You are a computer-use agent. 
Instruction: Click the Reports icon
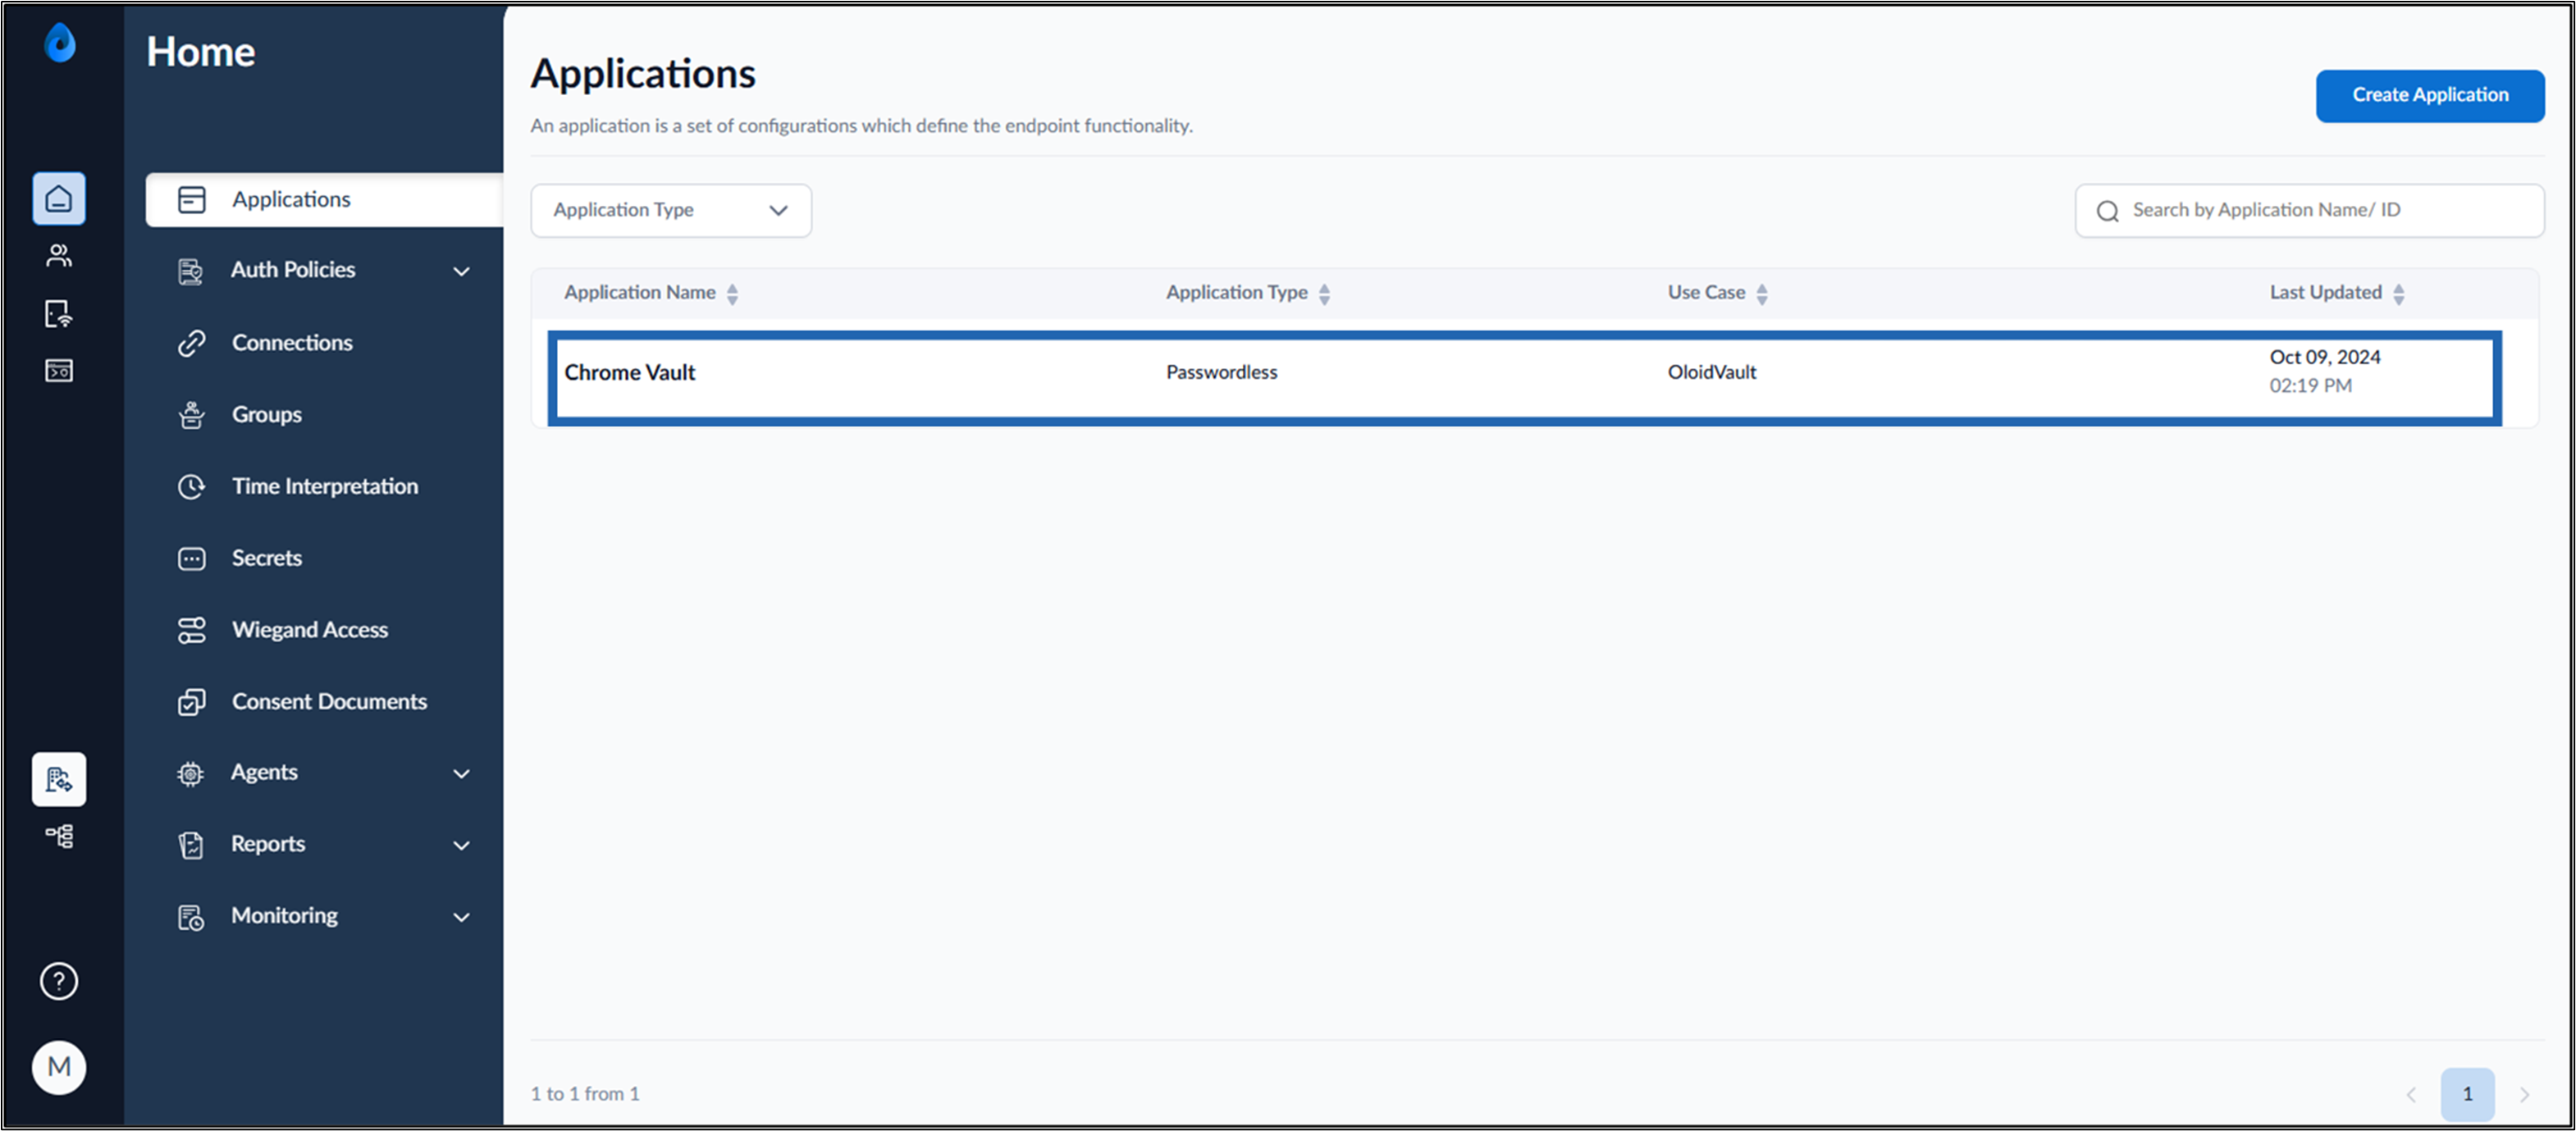coord(190,845)
